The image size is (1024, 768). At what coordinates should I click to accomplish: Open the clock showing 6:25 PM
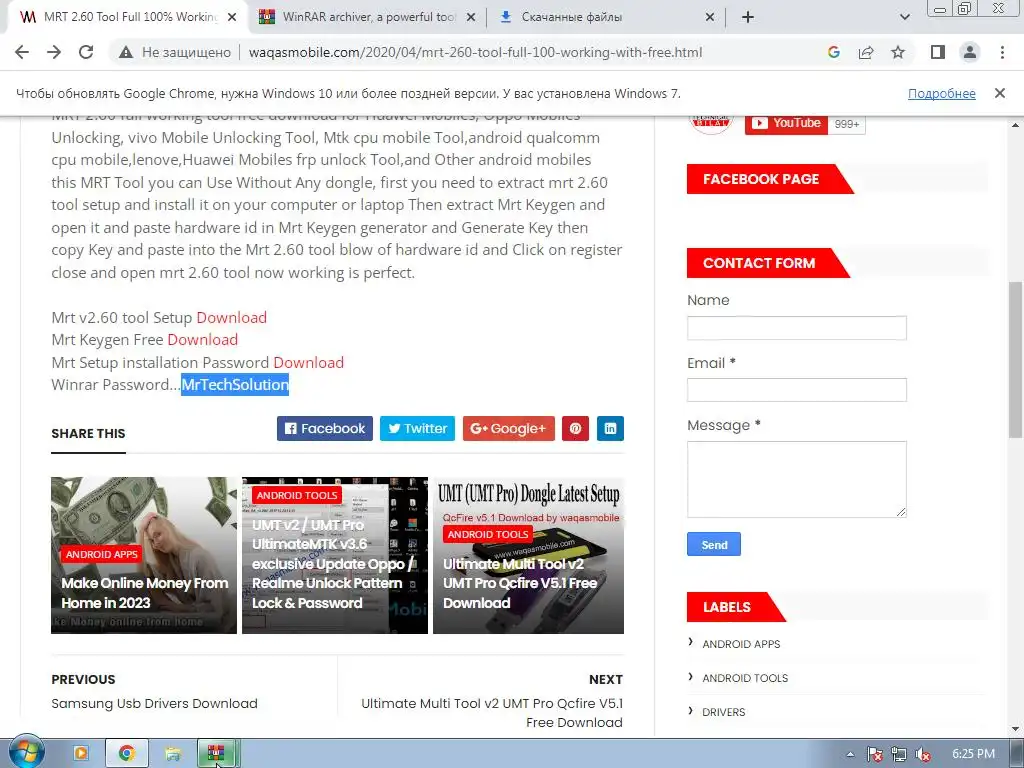coord(973,754)
